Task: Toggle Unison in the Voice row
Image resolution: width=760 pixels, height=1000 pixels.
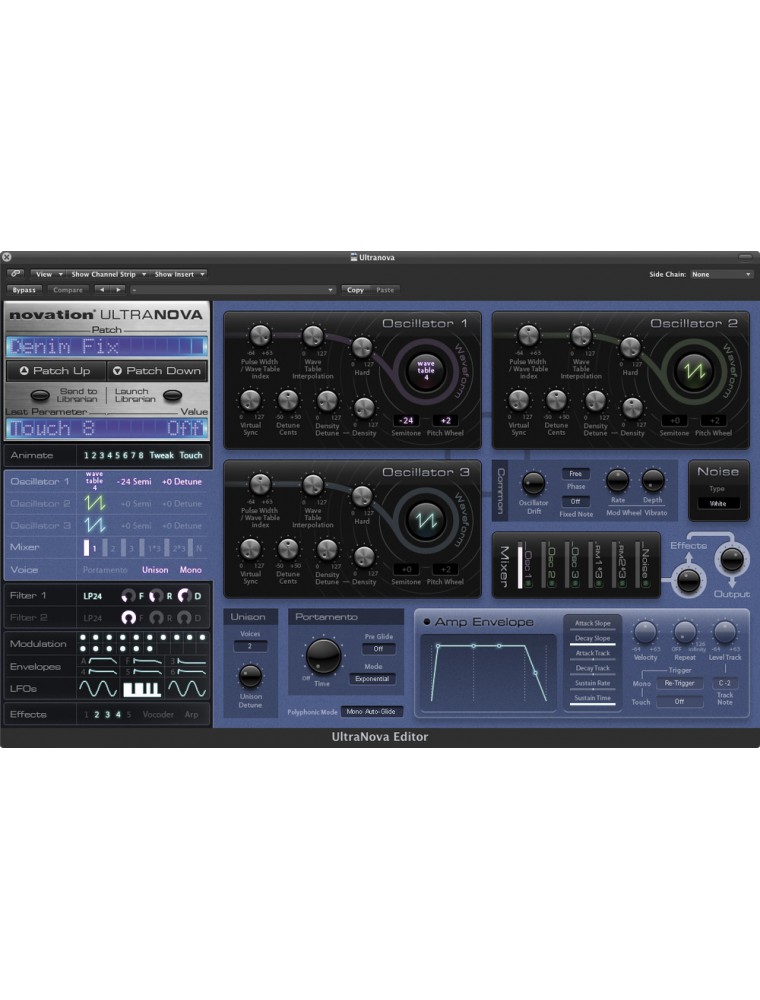Action: (x=155, y=570)
